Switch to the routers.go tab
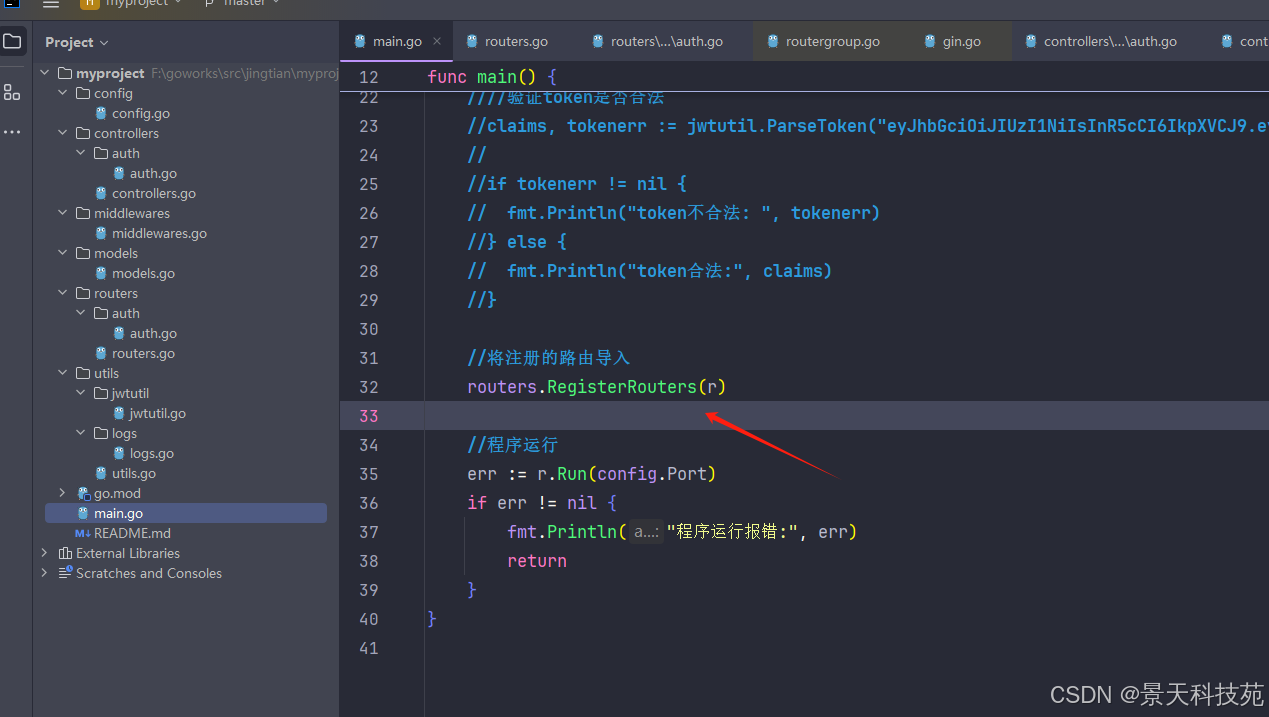1269x717 pixels. point(507,41)
